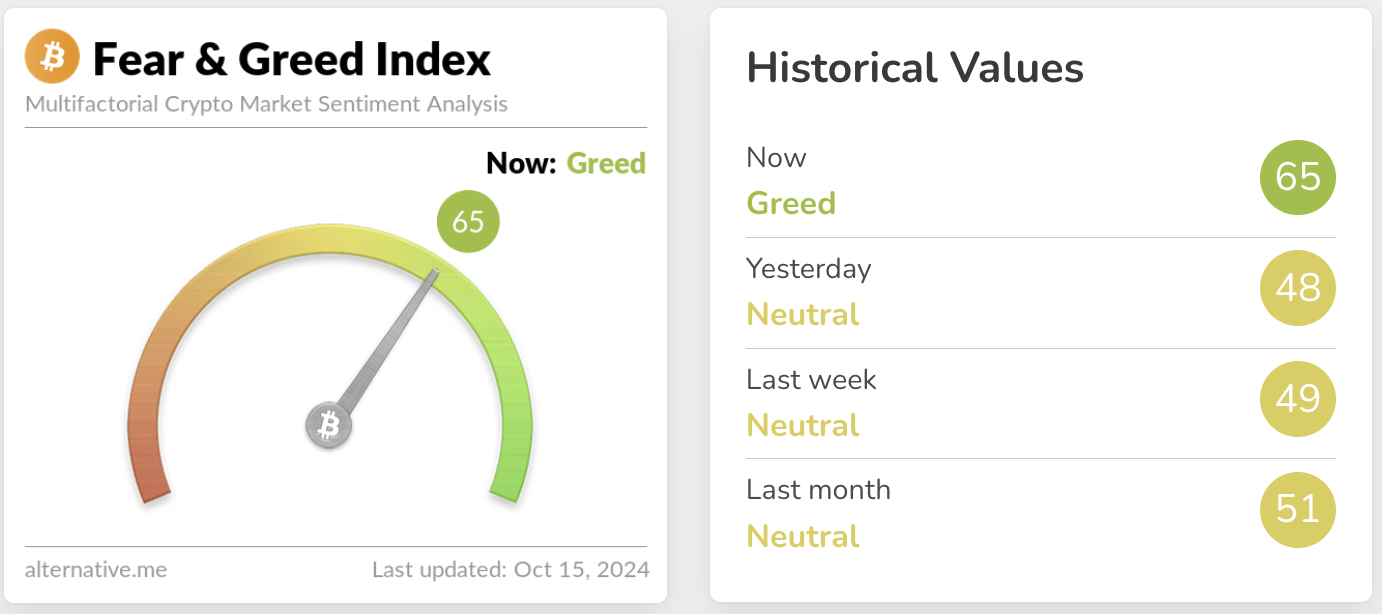Click the Fear & Greed Index title
Screen dimensions: 1382x614
(x=291, y=60)
